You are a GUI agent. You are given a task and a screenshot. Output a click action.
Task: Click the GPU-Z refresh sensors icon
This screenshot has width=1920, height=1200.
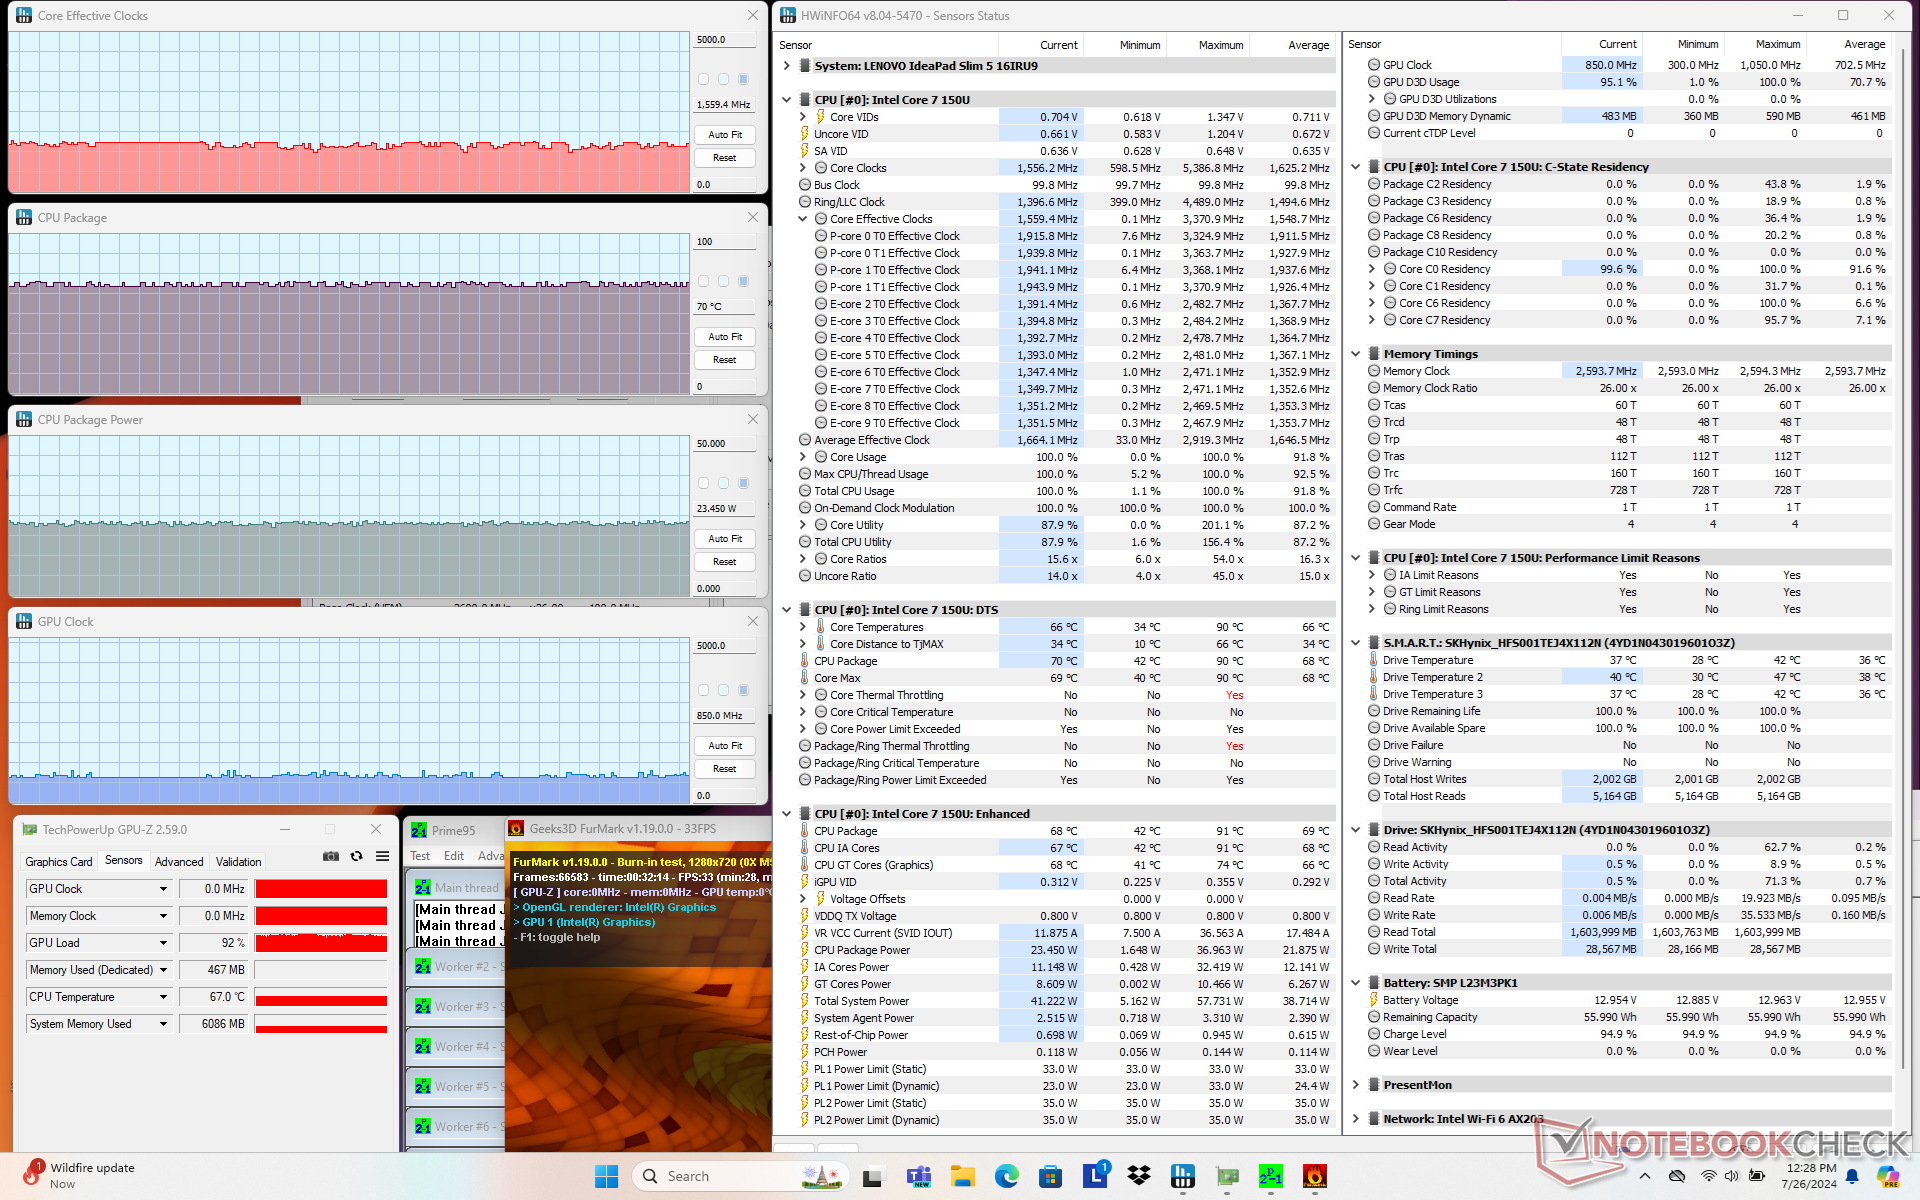(x=356, y=856)
